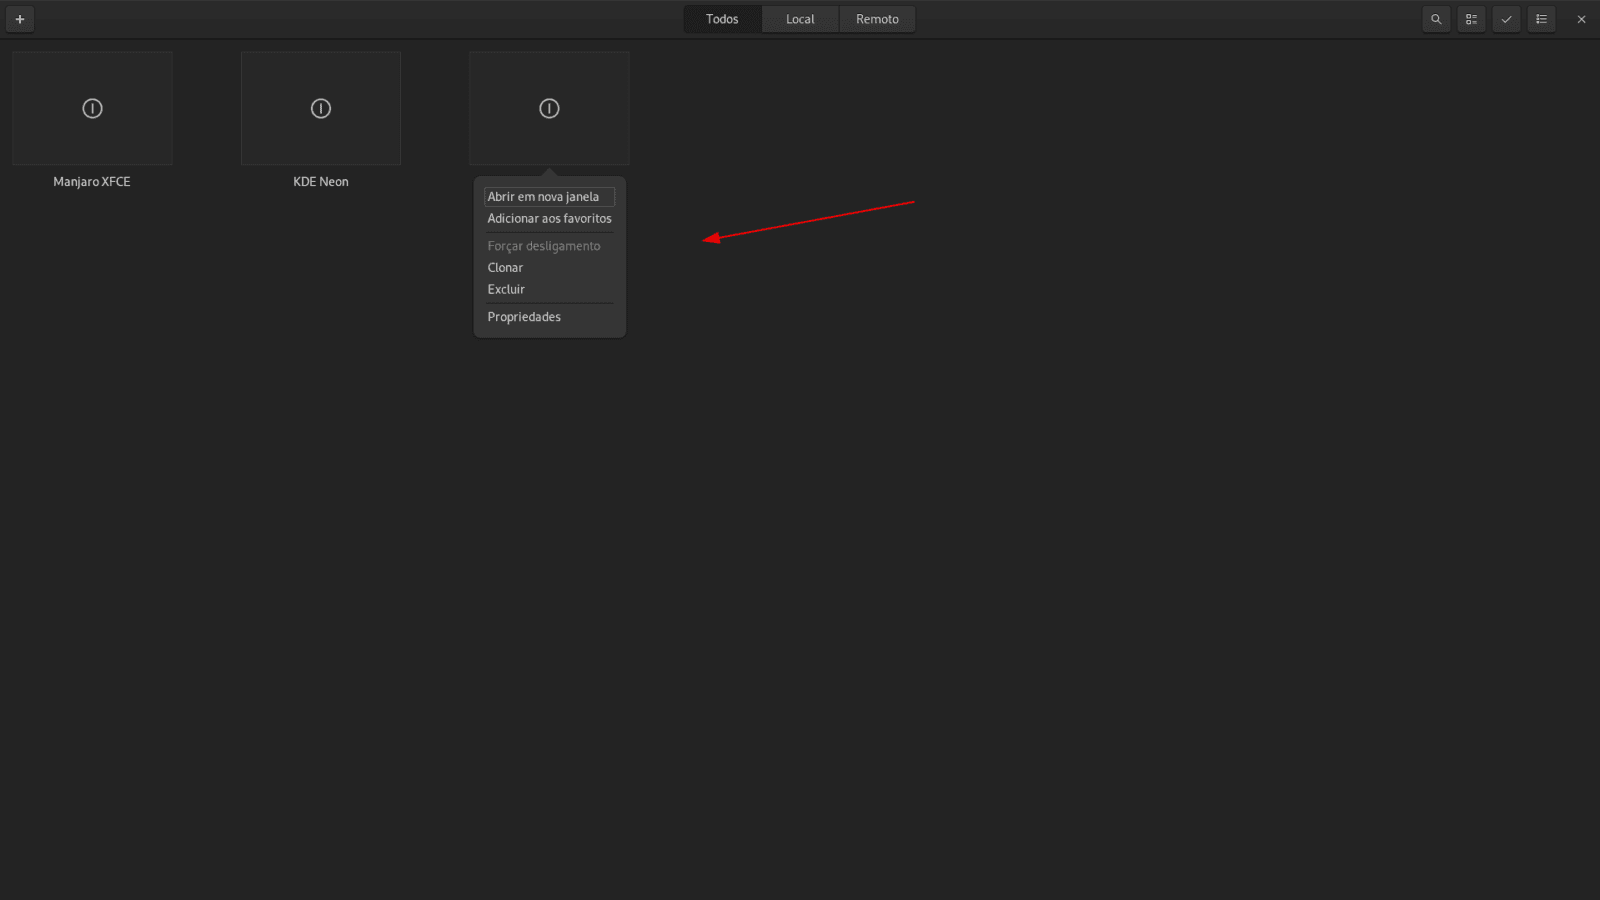Screen dimensions: 1600x900
Task: Open 'Propriedades' from the context menu
Action: pyautogui.click(x=523, y=316)
